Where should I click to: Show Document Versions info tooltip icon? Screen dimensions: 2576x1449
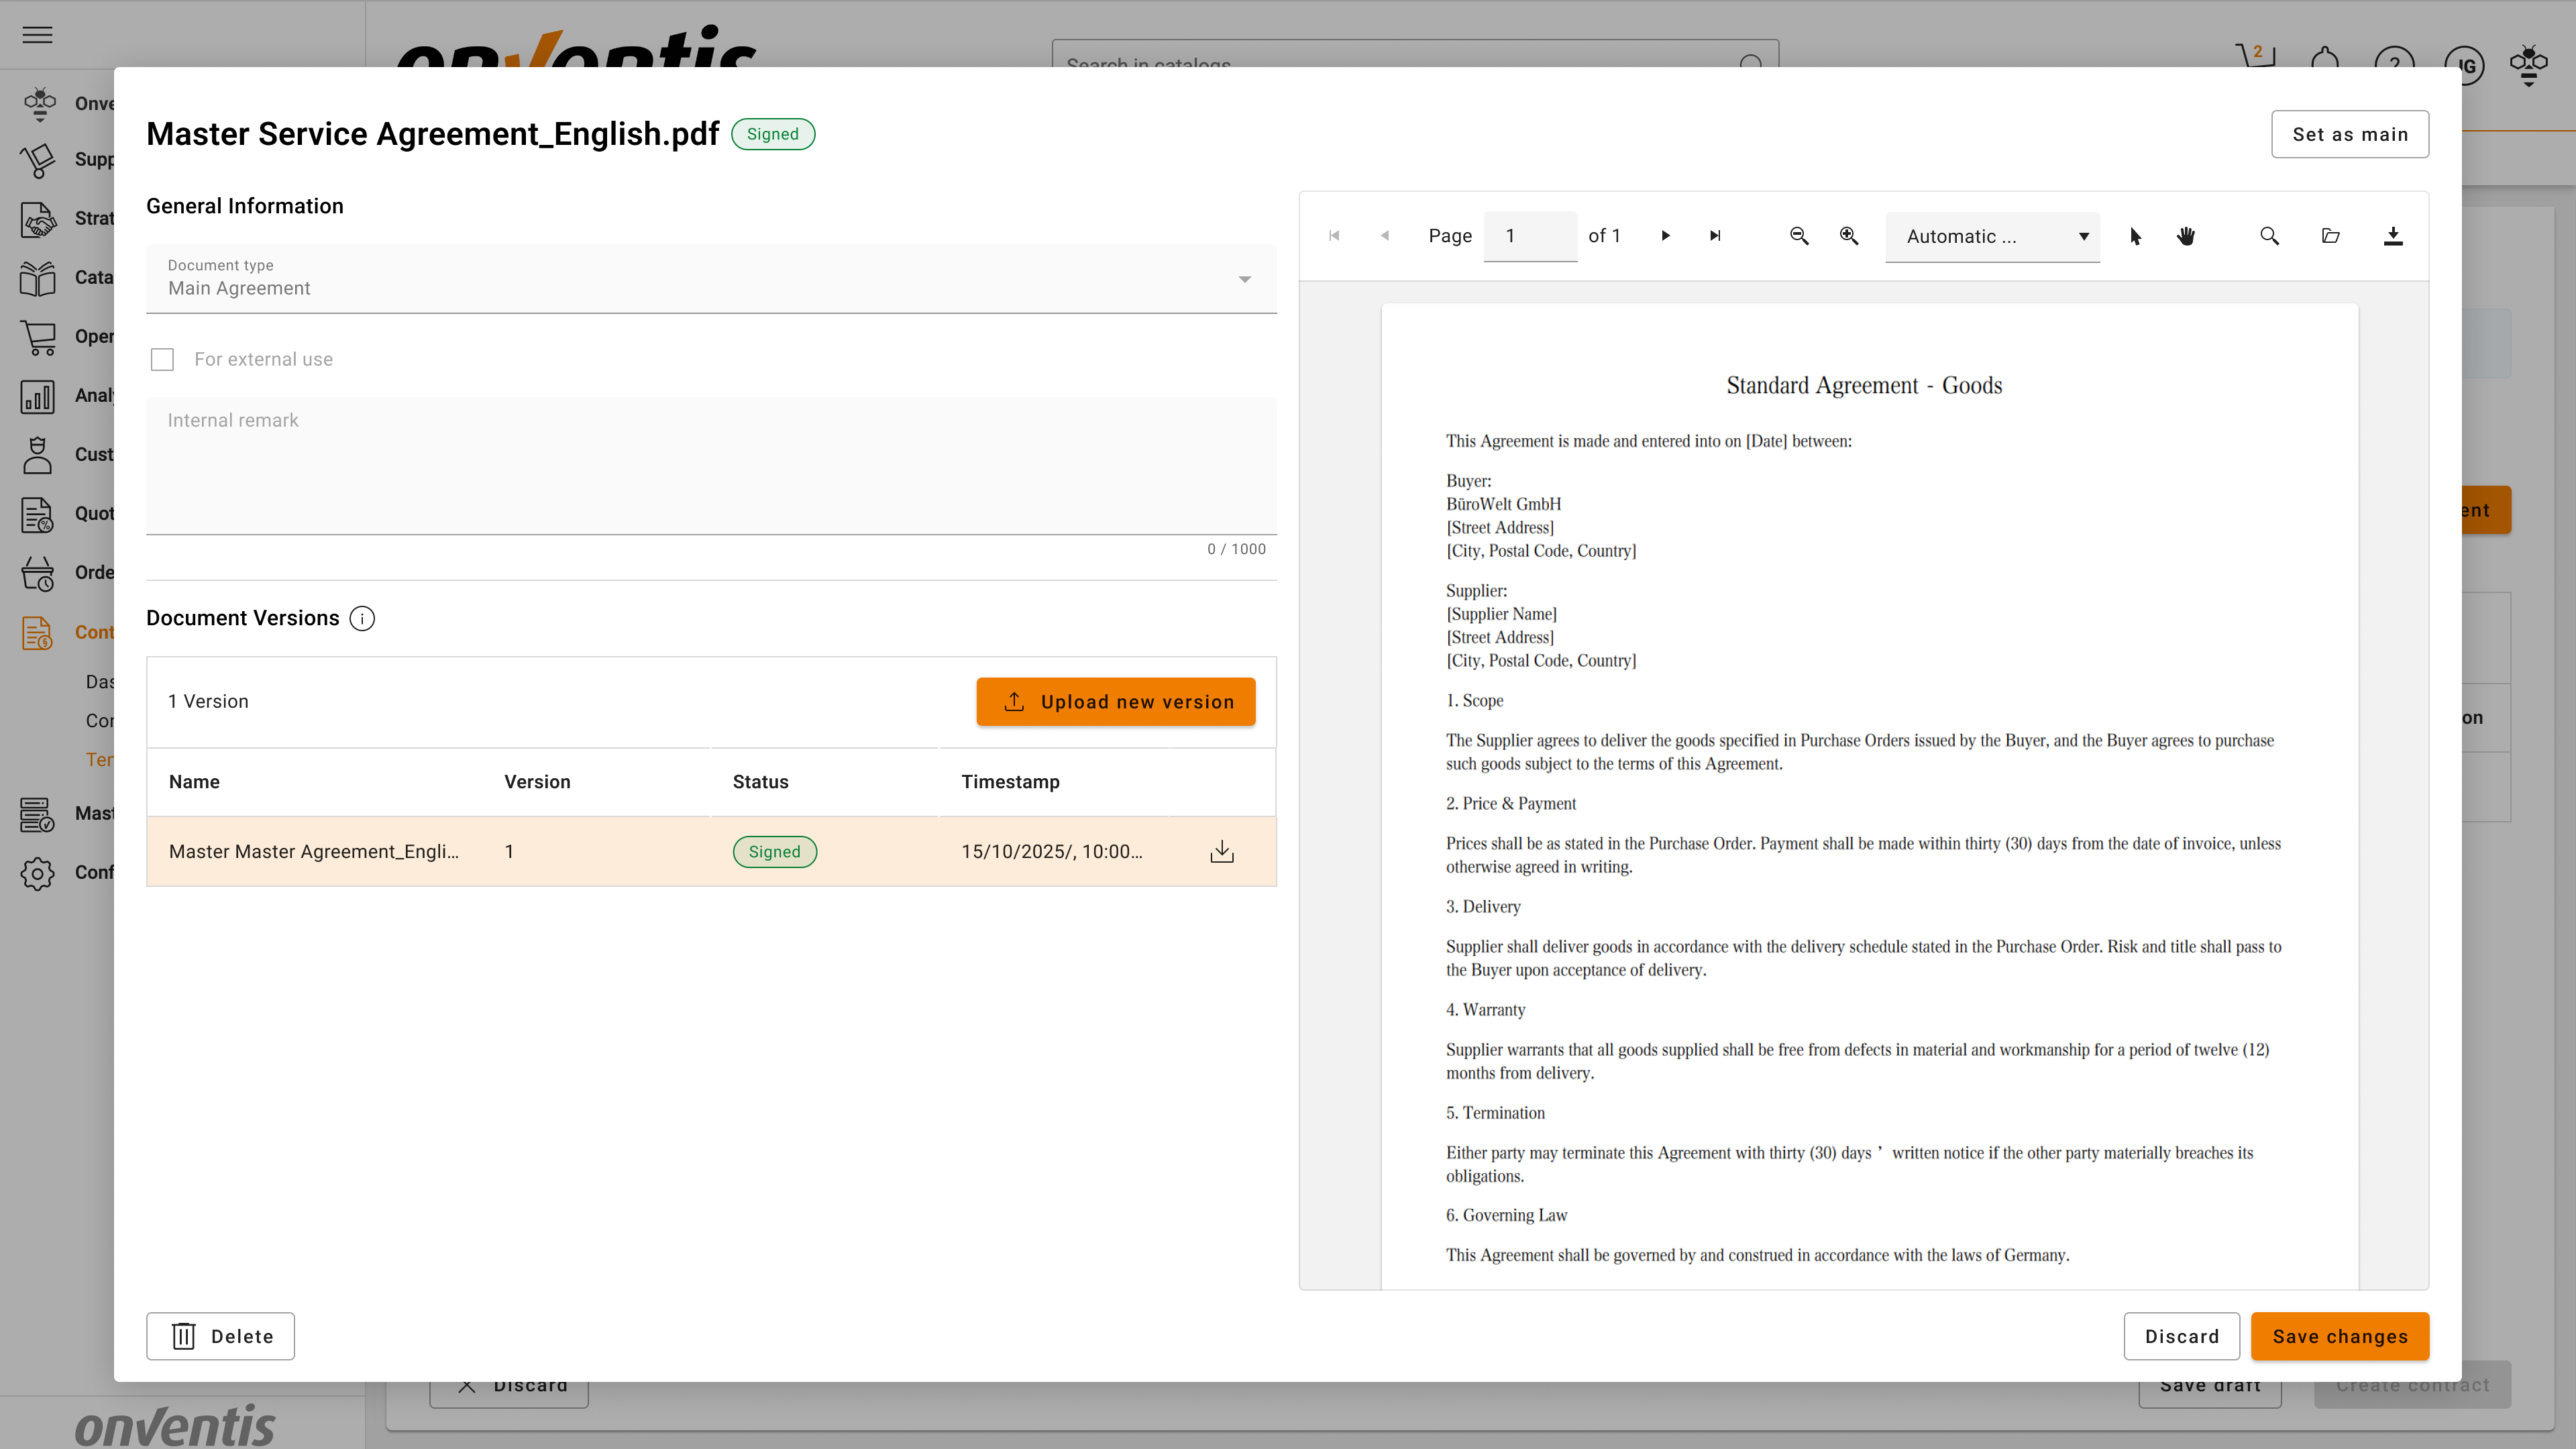362,619
